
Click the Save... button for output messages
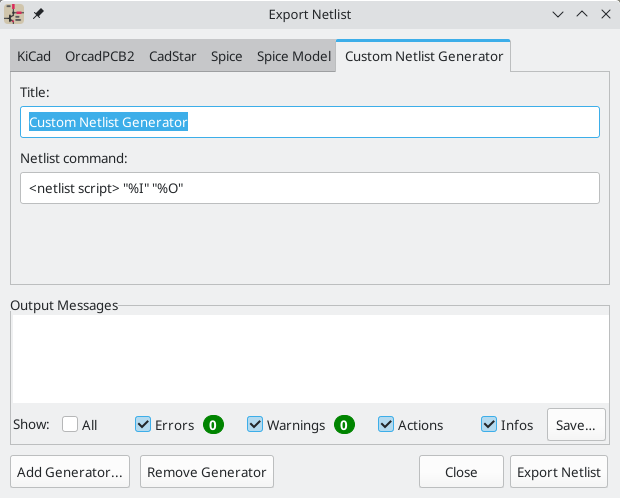click(x=576, y=425)
